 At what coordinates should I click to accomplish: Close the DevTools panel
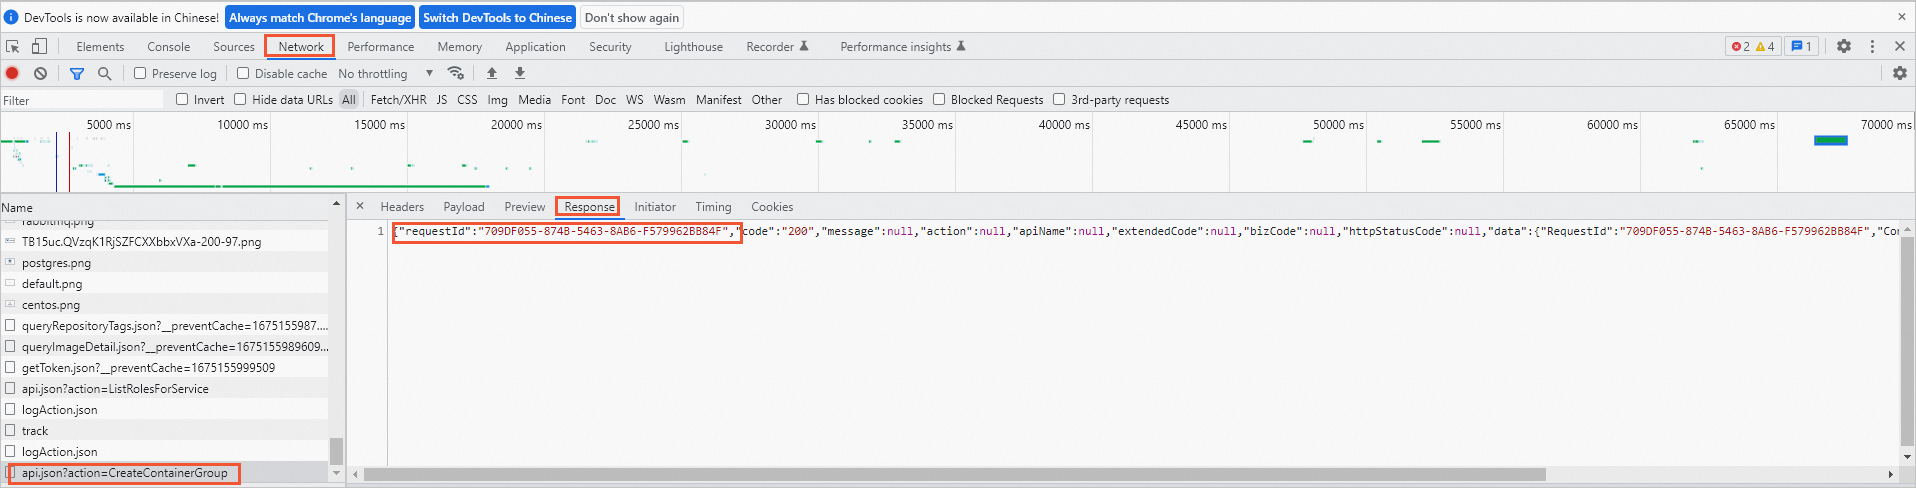click(x=1900, y=46)
